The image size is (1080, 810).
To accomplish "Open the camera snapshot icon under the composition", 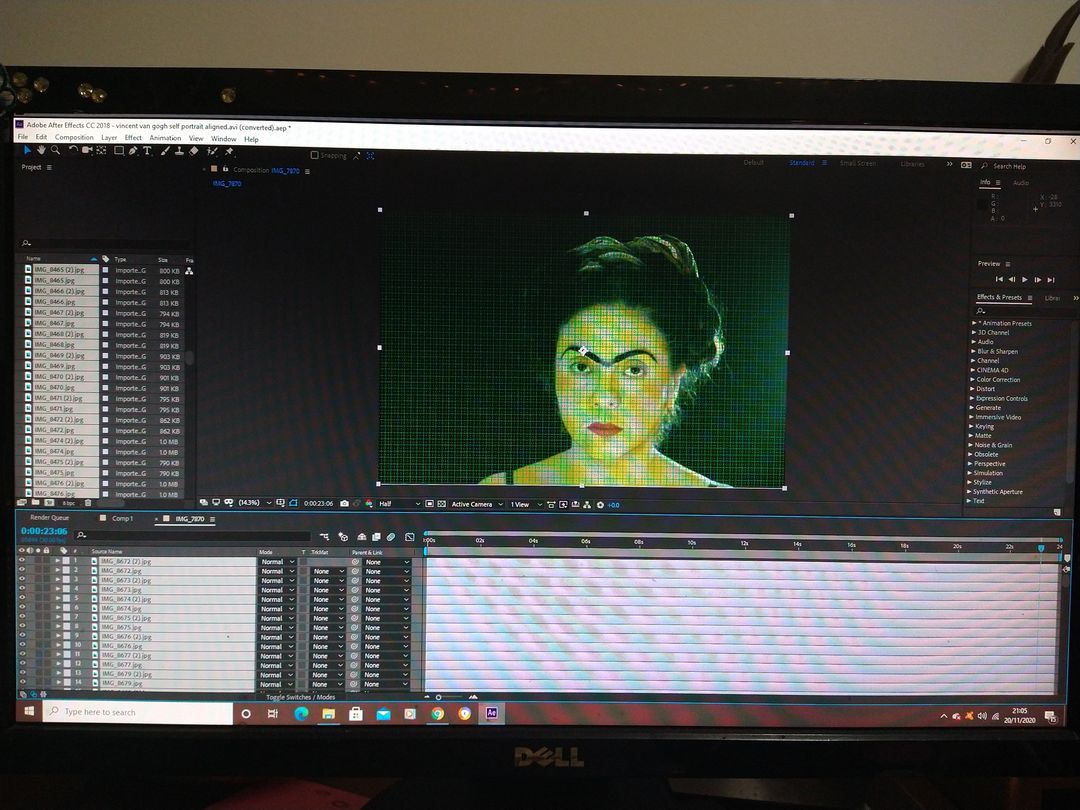I will point(344,504).
